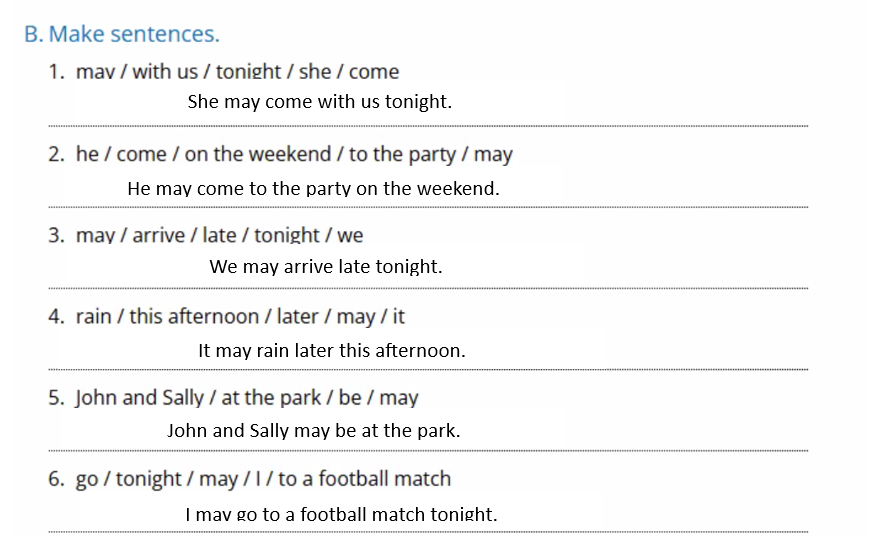Click the number '2.' list marker
This screenshot has width=876, height=537.
coord(56,154)
